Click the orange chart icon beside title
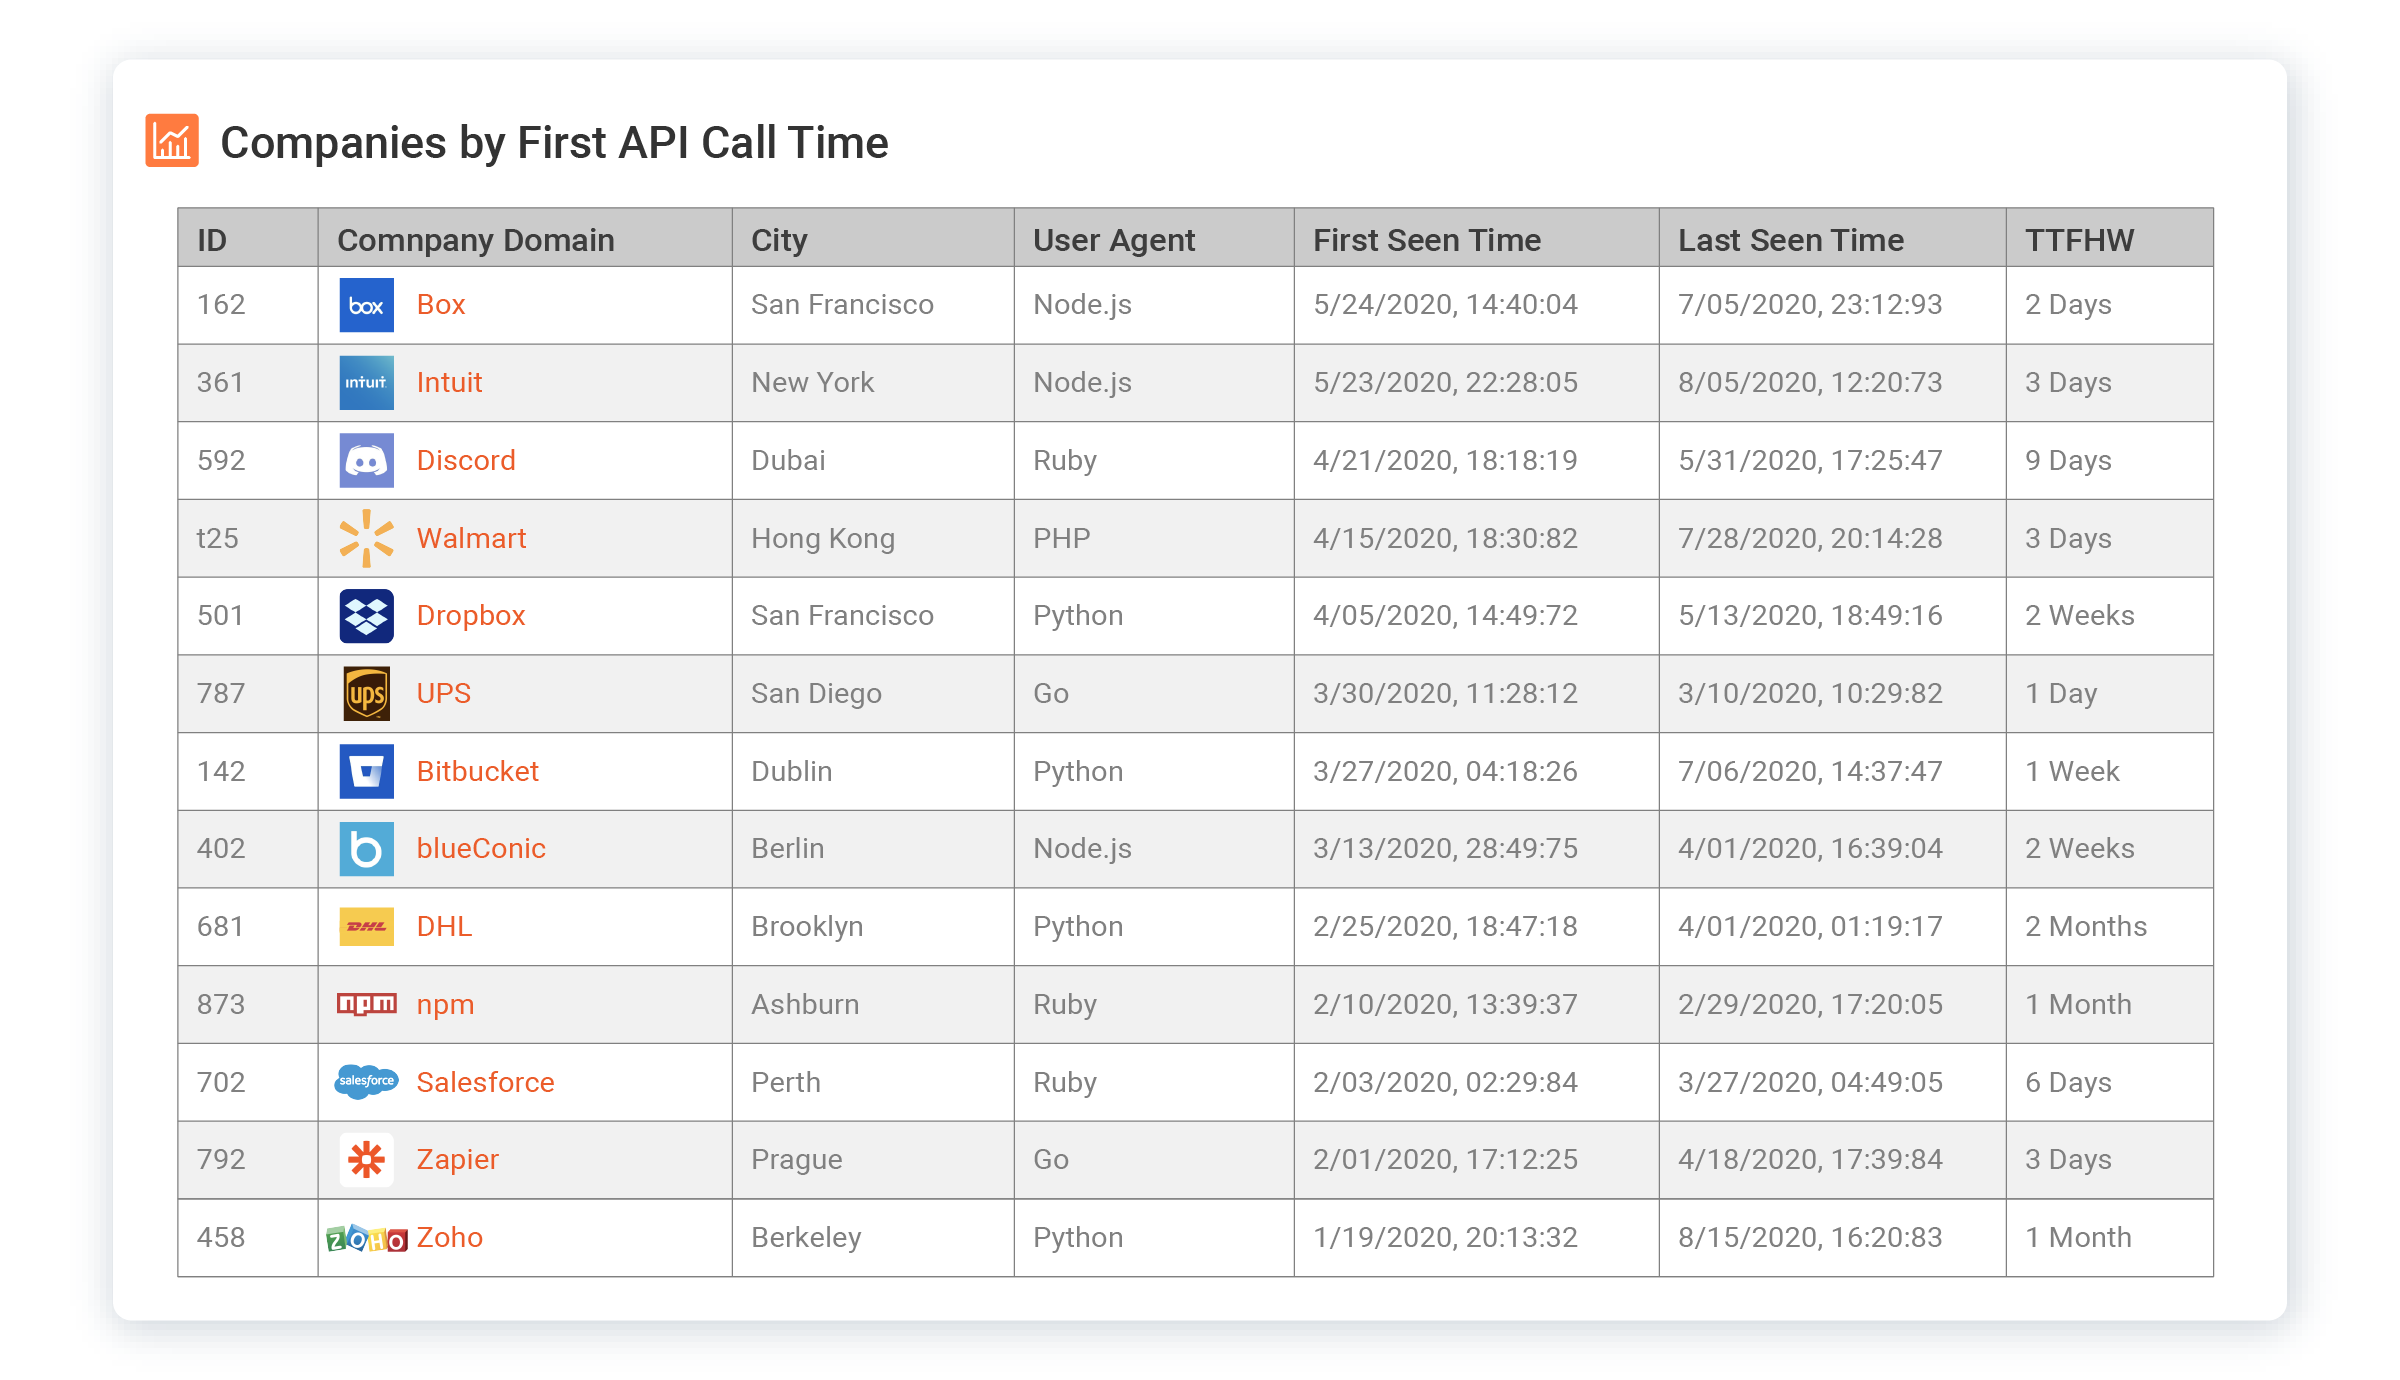The image size is (2400, 1380). 172,140
